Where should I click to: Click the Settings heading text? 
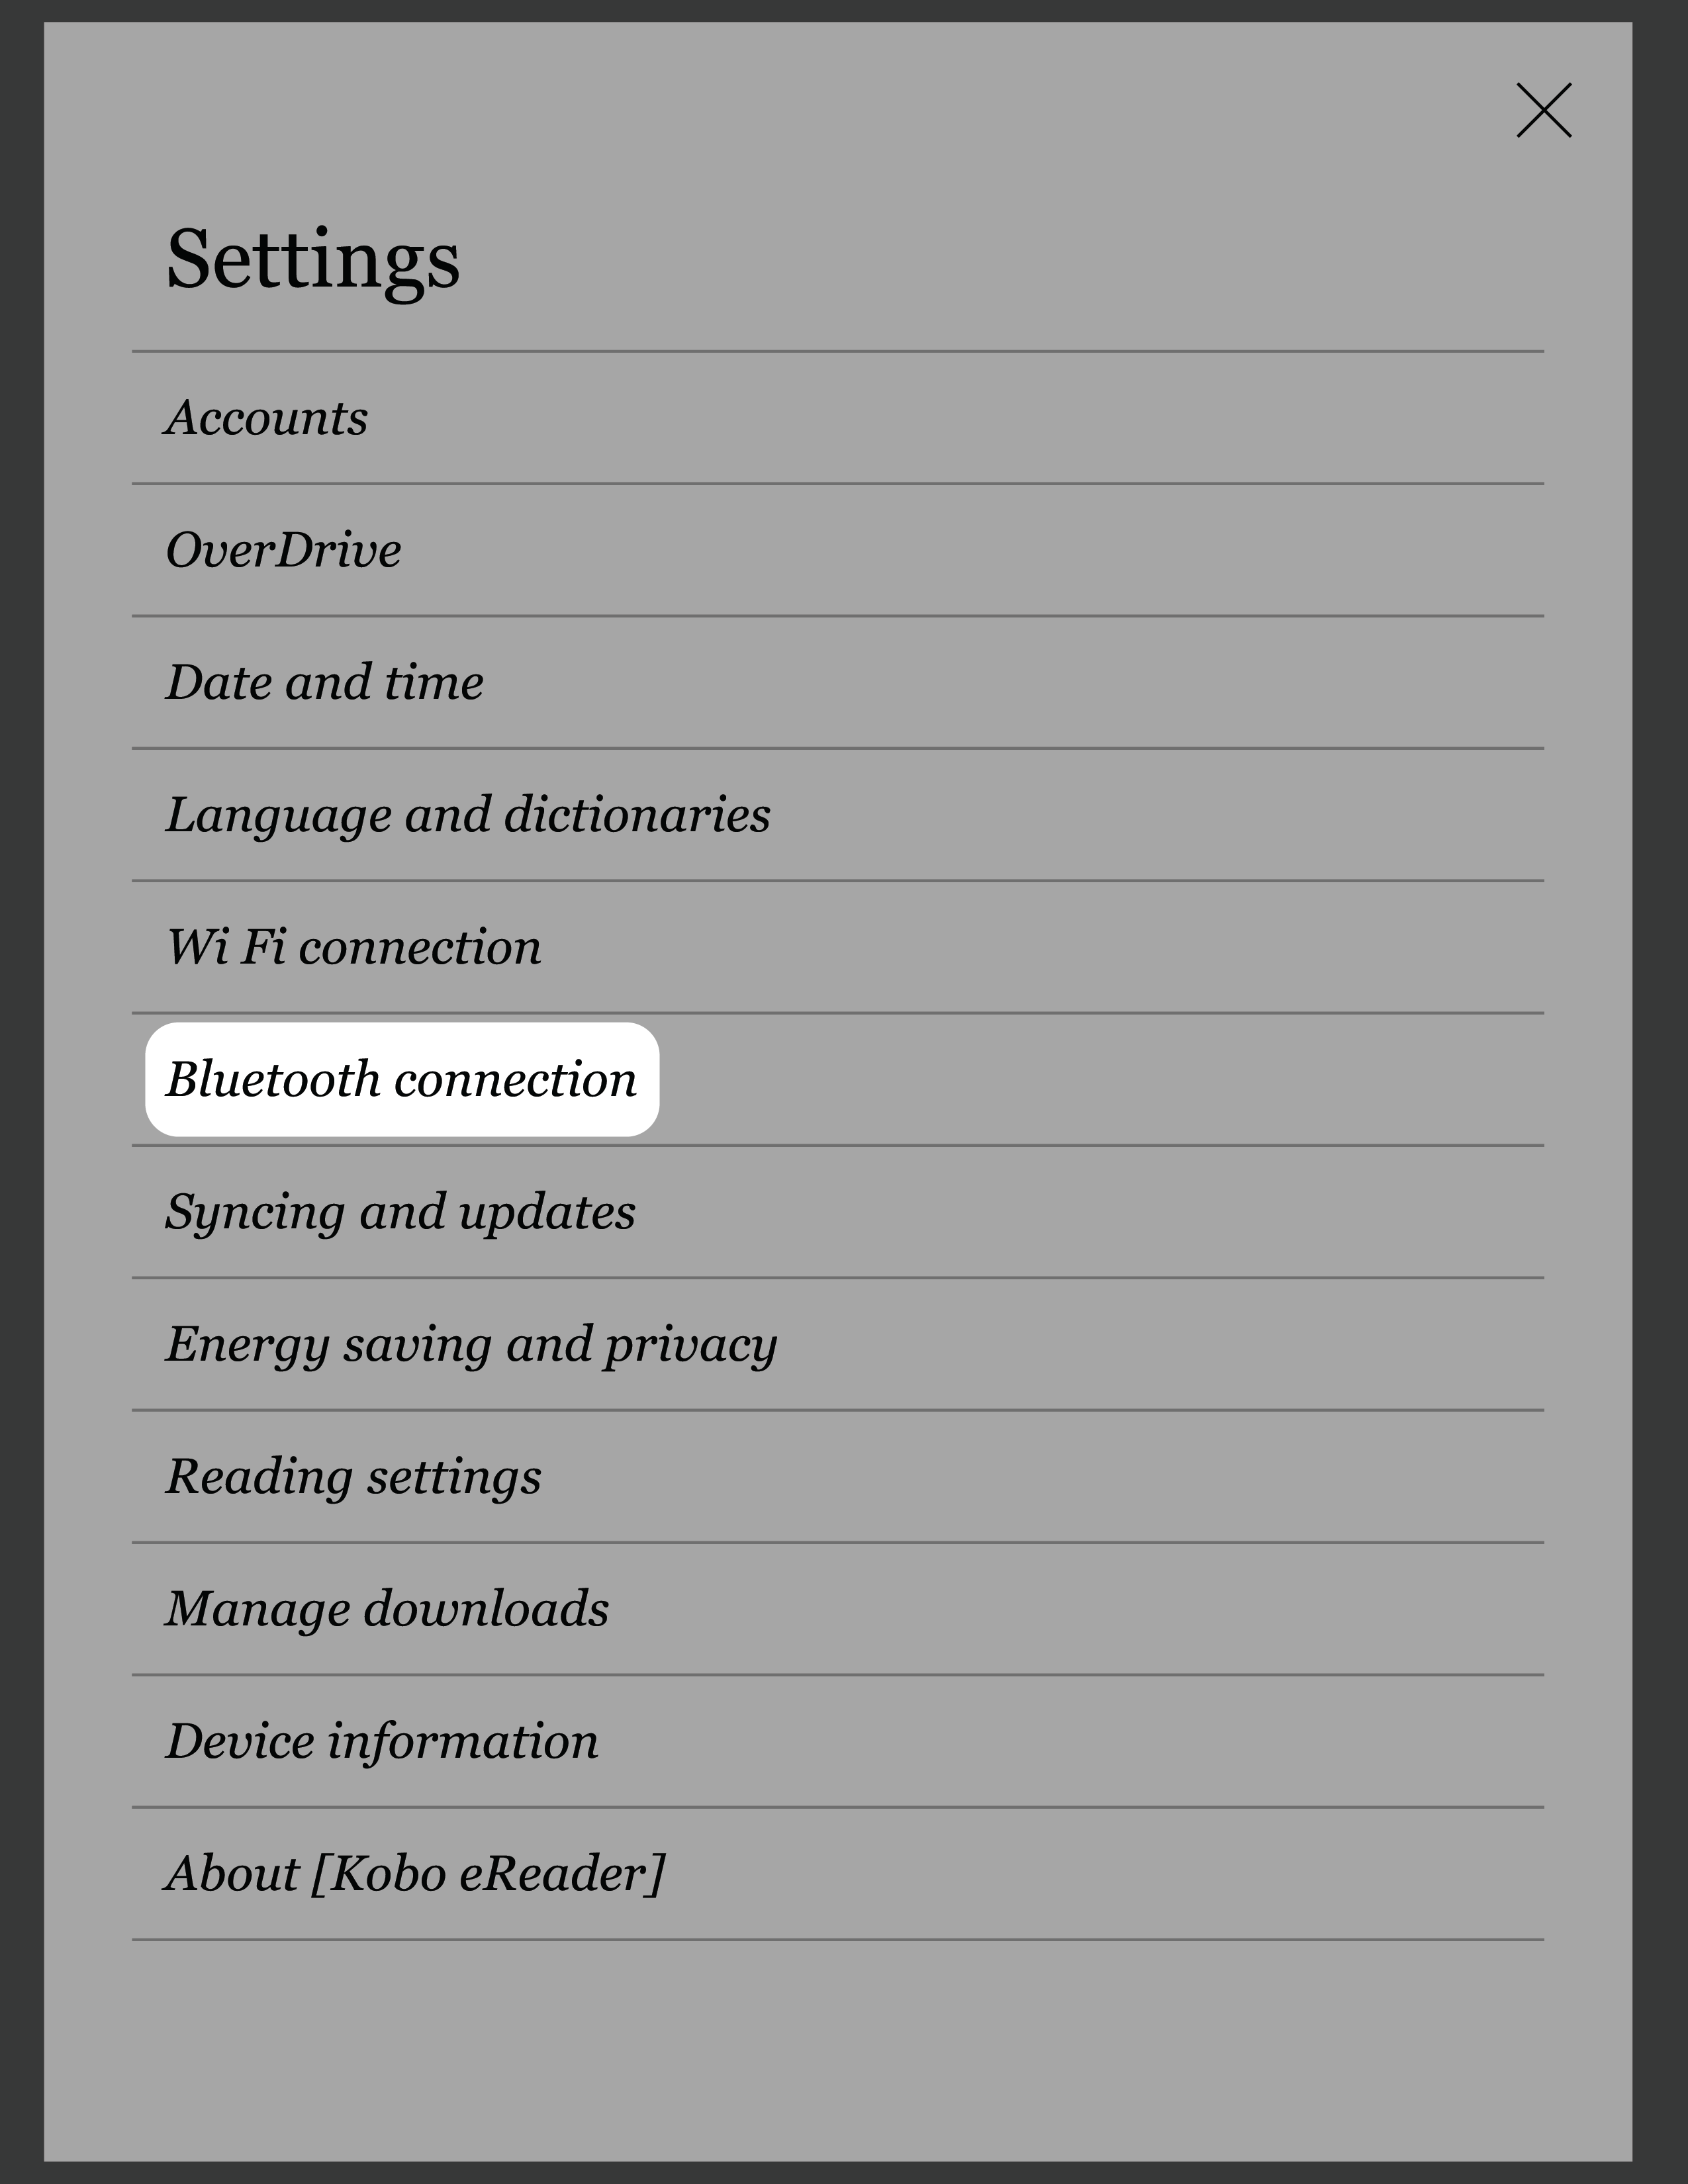(x=312, y=260)
